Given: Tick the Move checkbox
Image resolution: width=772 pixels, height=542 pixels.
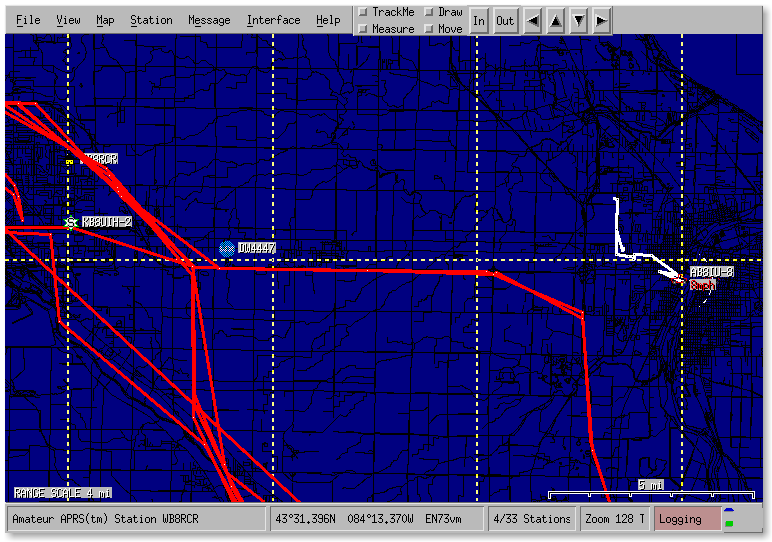Looking at the screenshot, I should click(428, 29).
